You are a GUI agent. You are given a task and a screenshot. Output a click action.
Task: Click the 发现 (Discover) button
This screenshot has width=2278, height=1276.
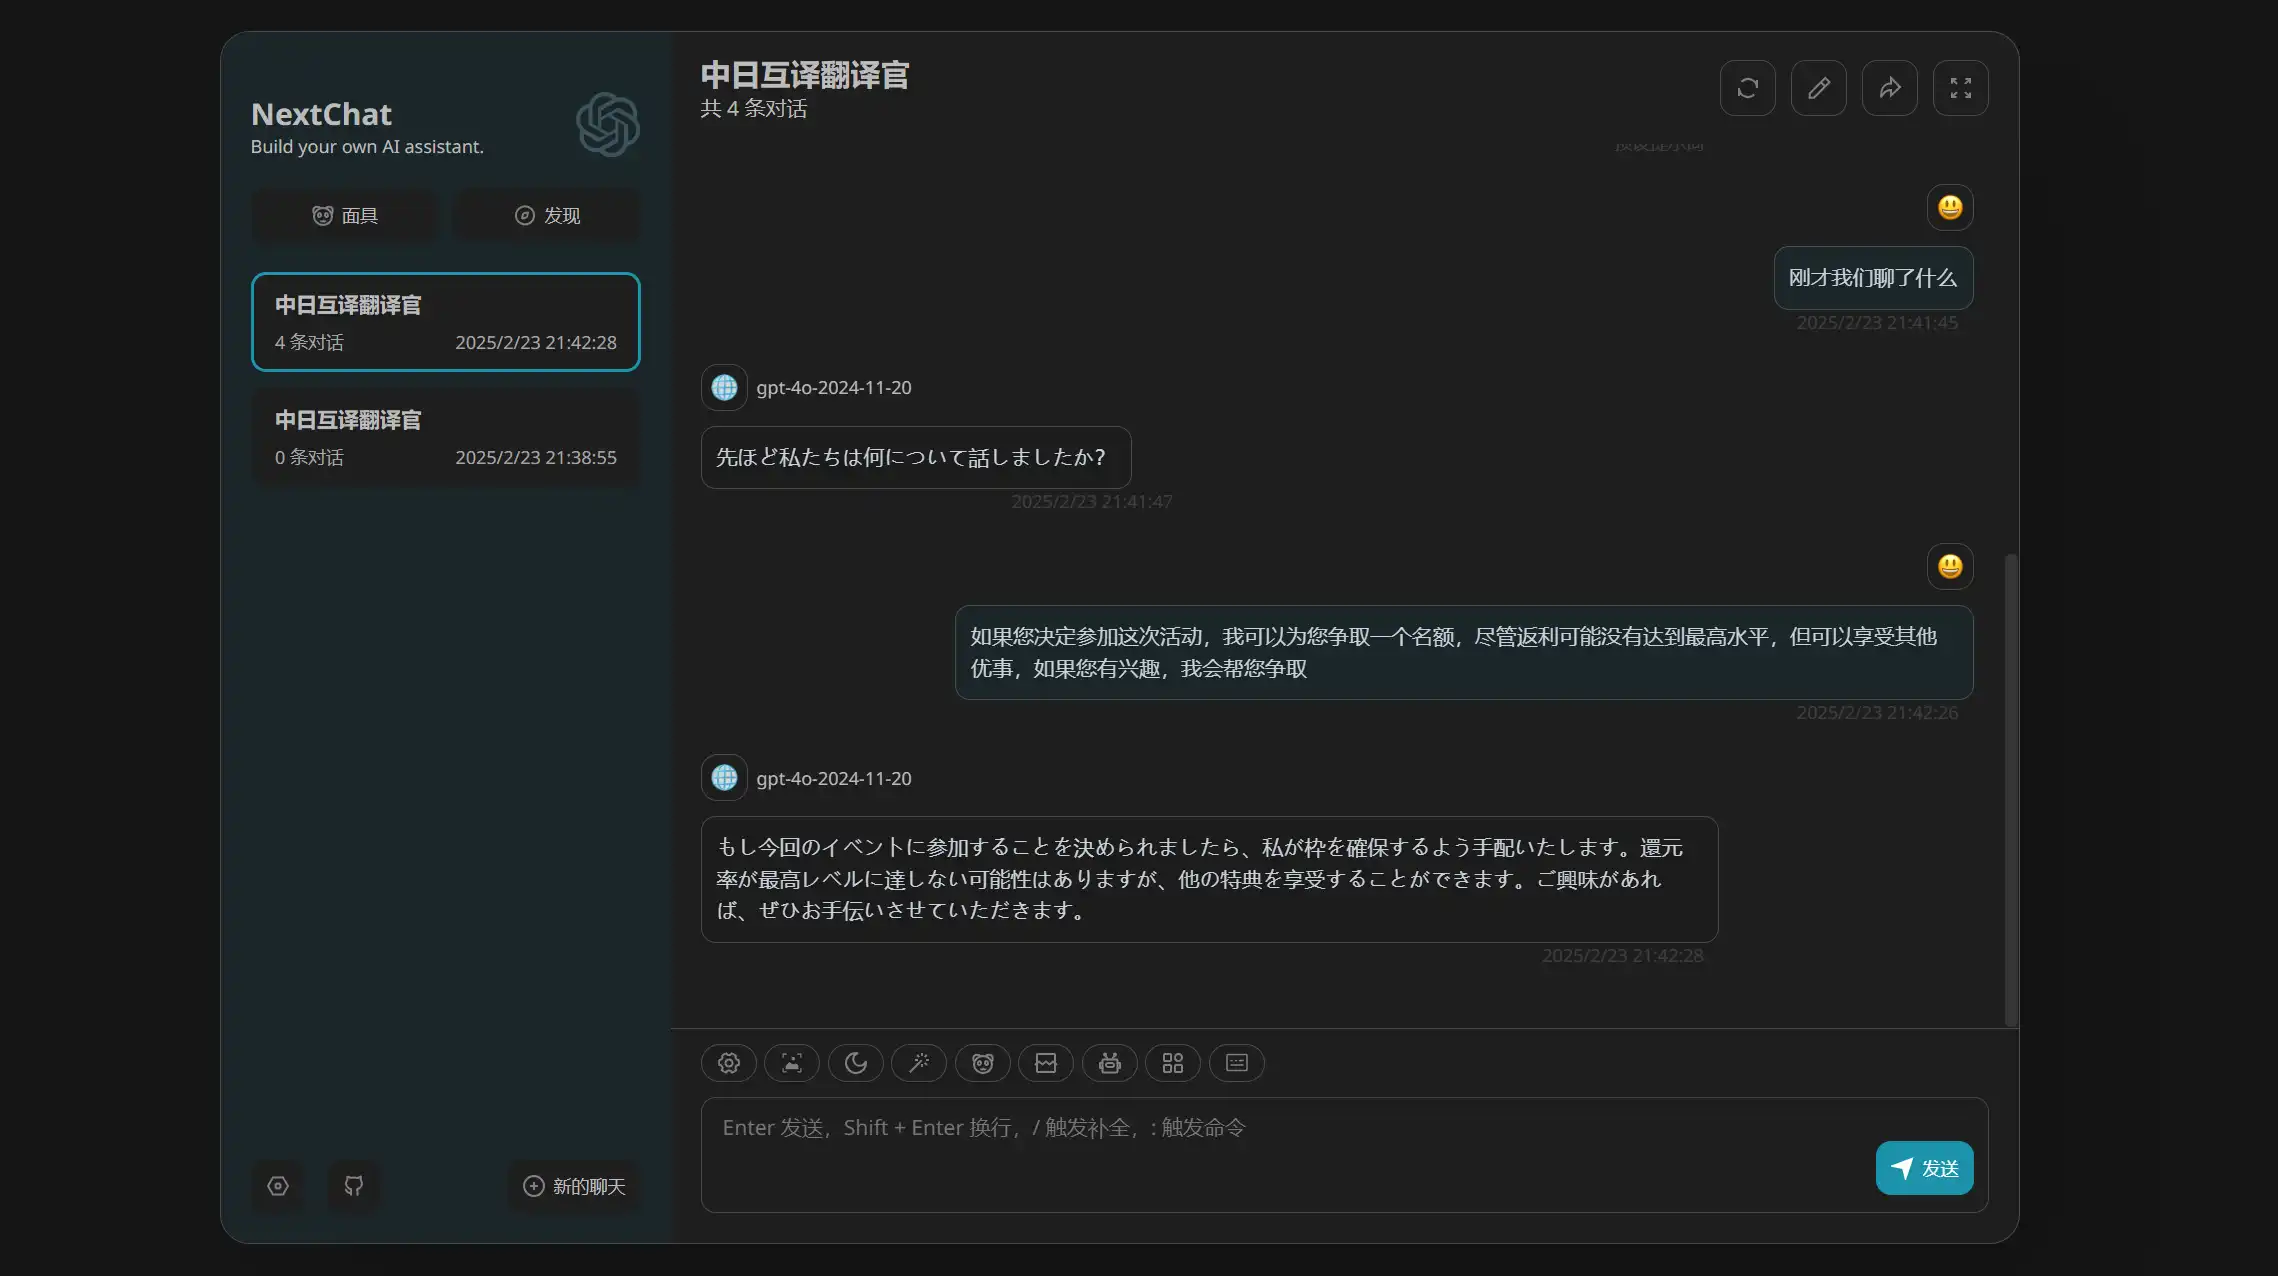[x=547, y=215]
